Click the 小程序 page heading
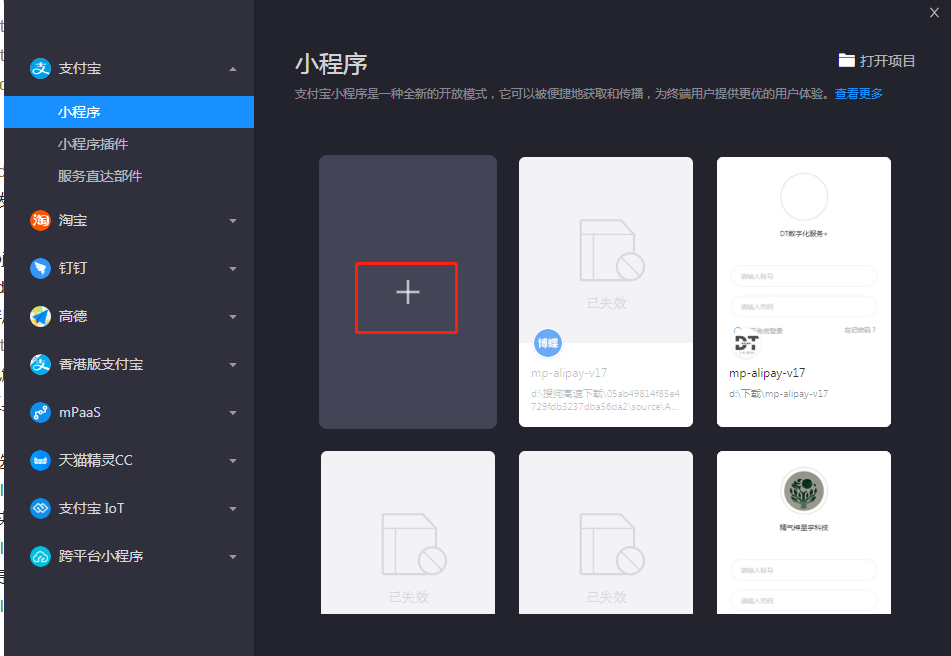The image size is (951, 656). pos(331,64)
